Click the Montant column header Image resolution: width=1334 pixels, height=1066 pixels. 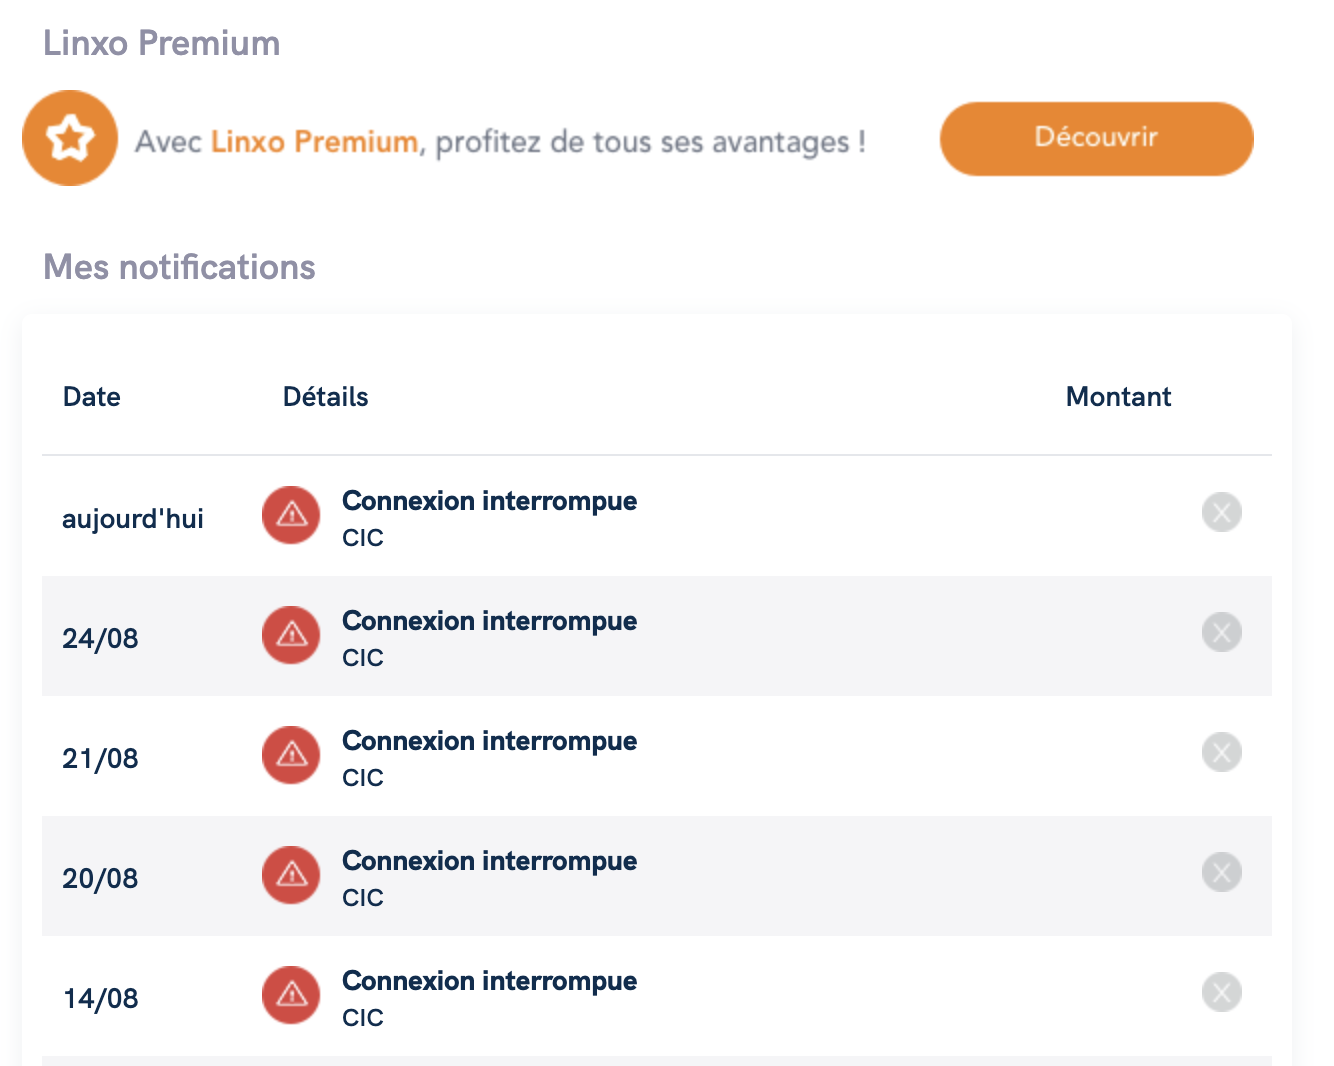pos(1118,397)
